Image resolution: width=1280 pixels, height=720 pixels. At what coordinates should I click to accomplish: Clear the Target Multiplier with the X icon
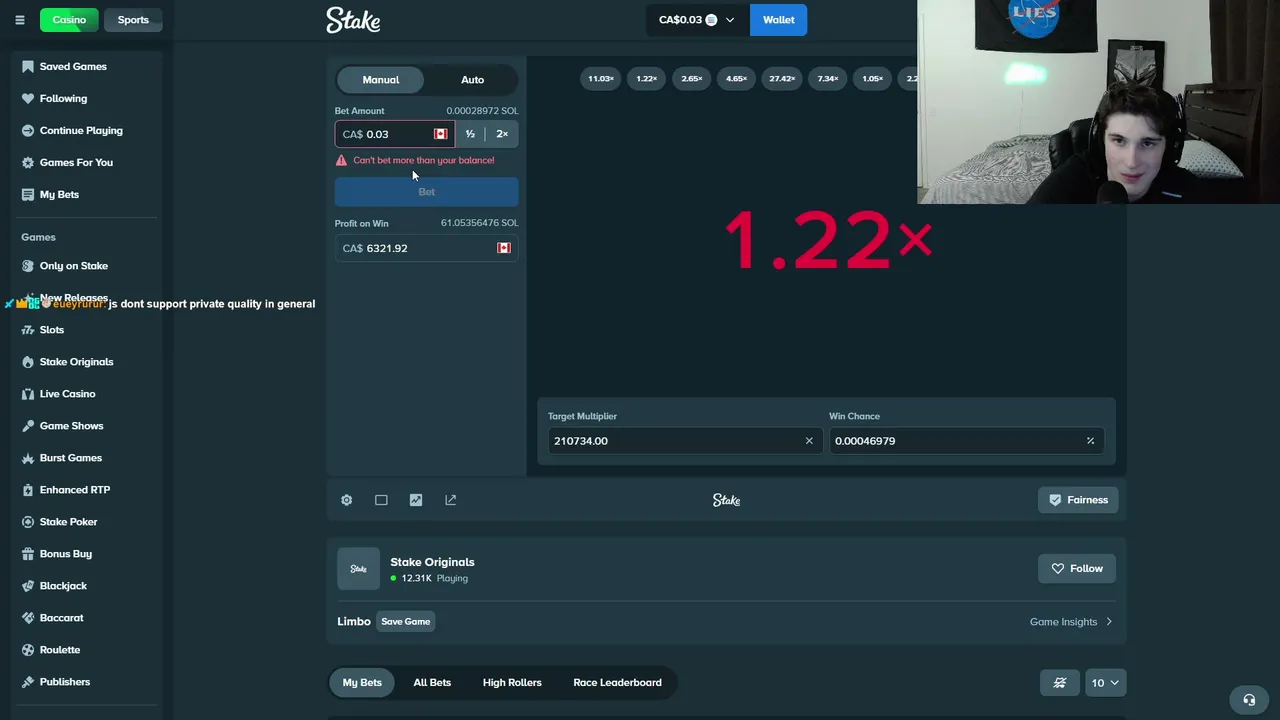pos(809,441)
